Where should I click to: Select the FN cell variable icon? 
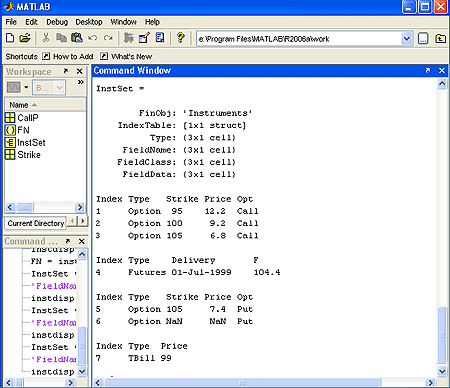click(10, 130)
